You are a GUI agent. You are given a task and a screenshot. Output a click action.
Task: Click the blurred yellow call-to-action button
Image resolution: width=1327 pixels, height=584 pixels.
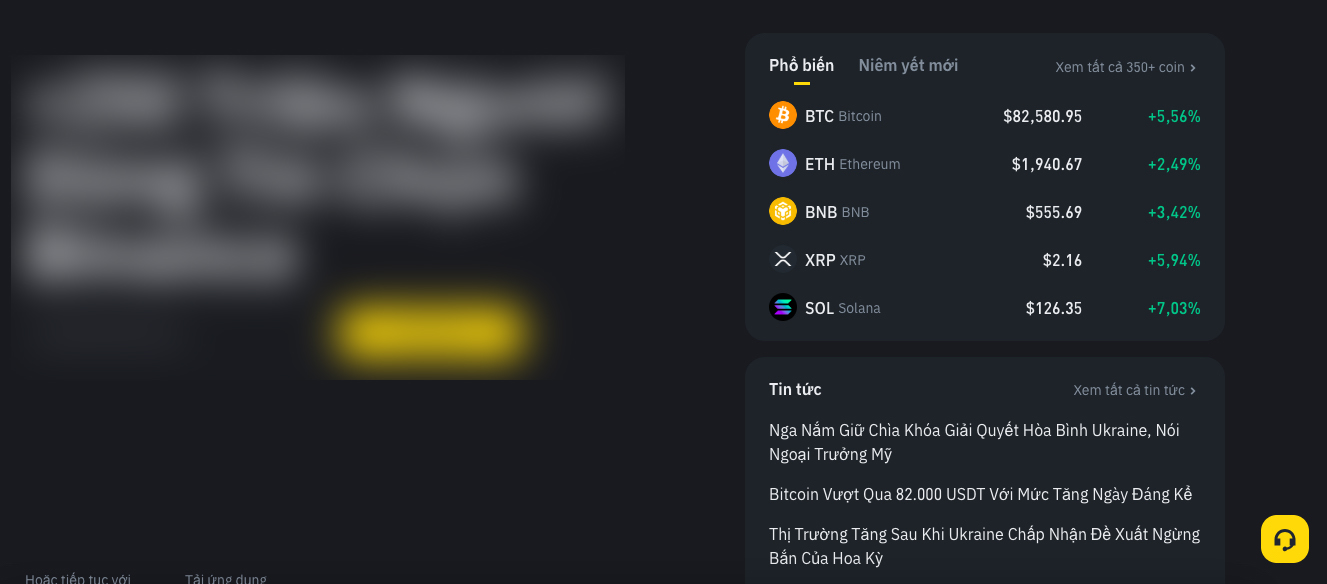click(x=431, y=332)
